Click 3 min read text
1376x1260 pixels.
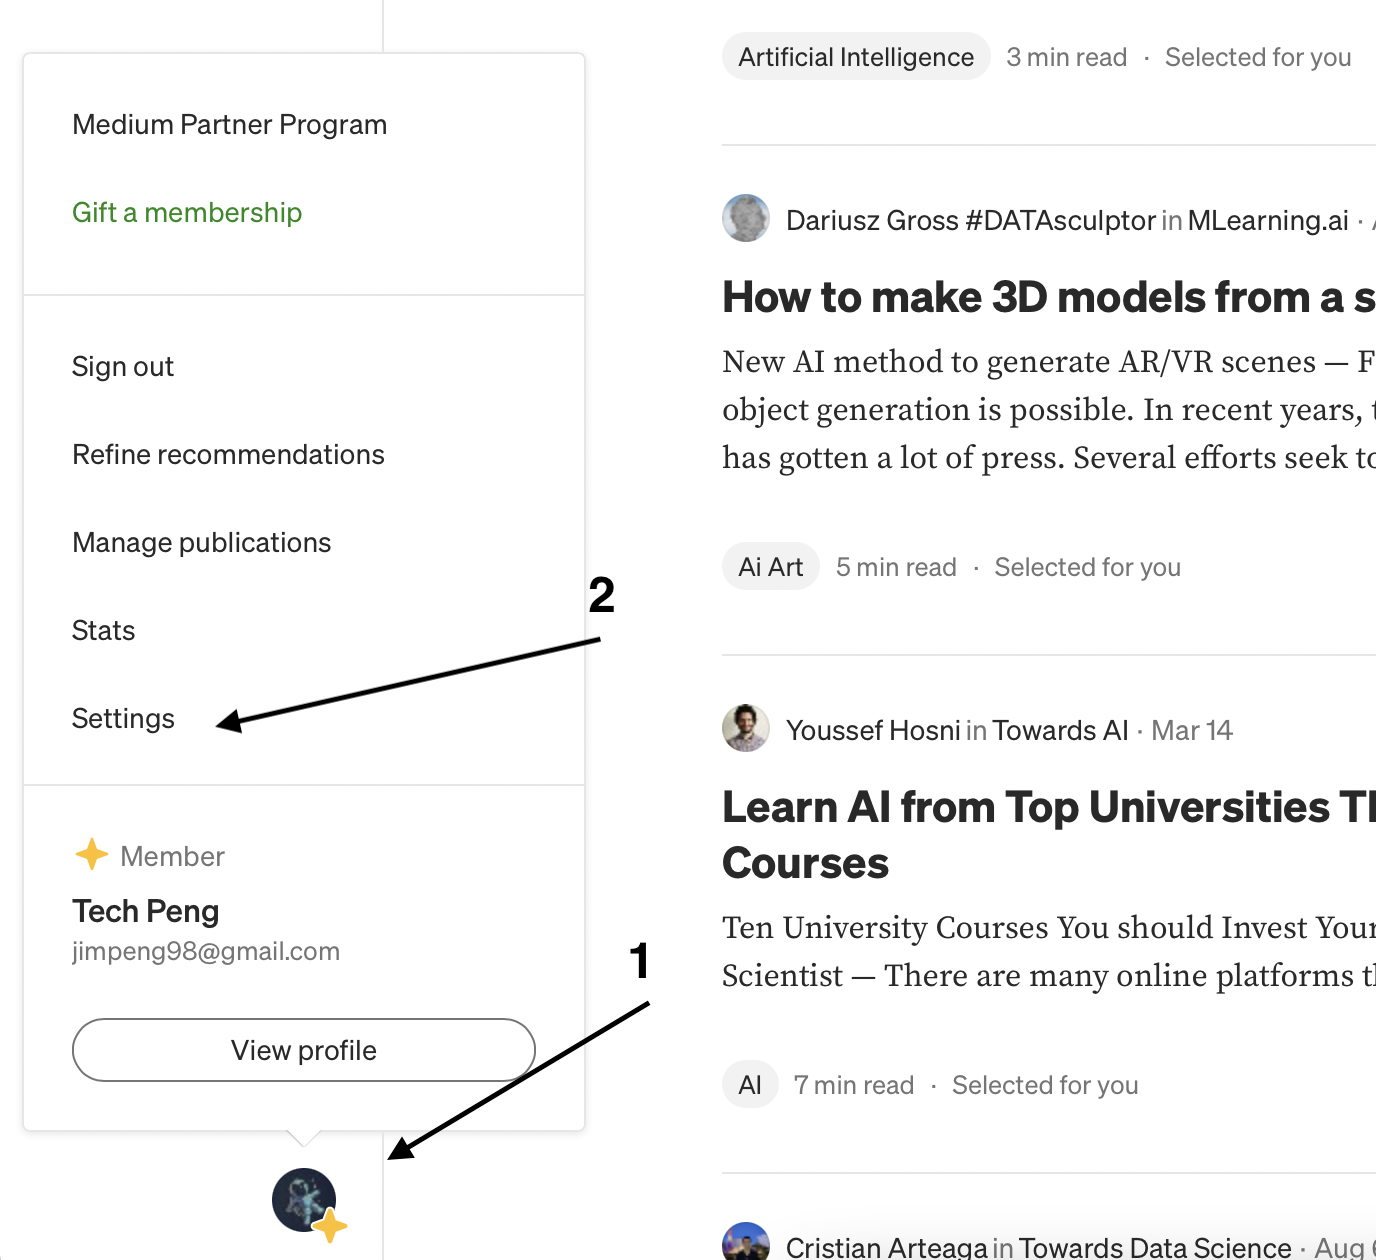[1067, 57]
